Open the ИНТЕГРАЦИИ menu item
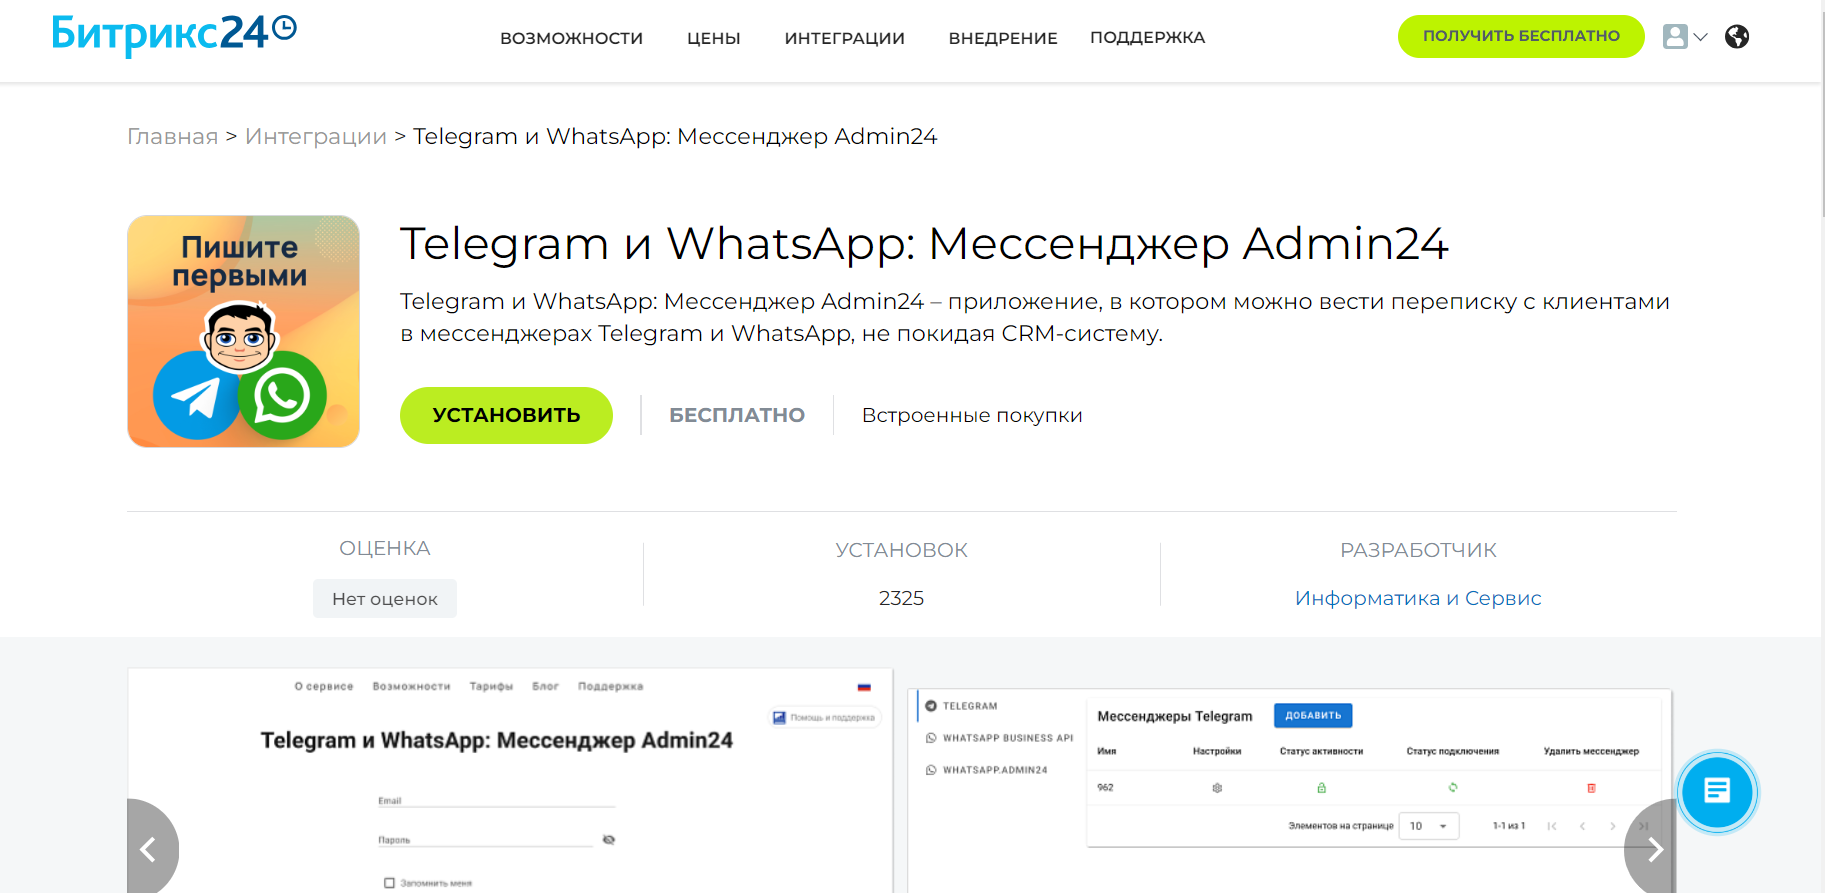Viewport: 1825px width, 893px height. click(845, 38)
